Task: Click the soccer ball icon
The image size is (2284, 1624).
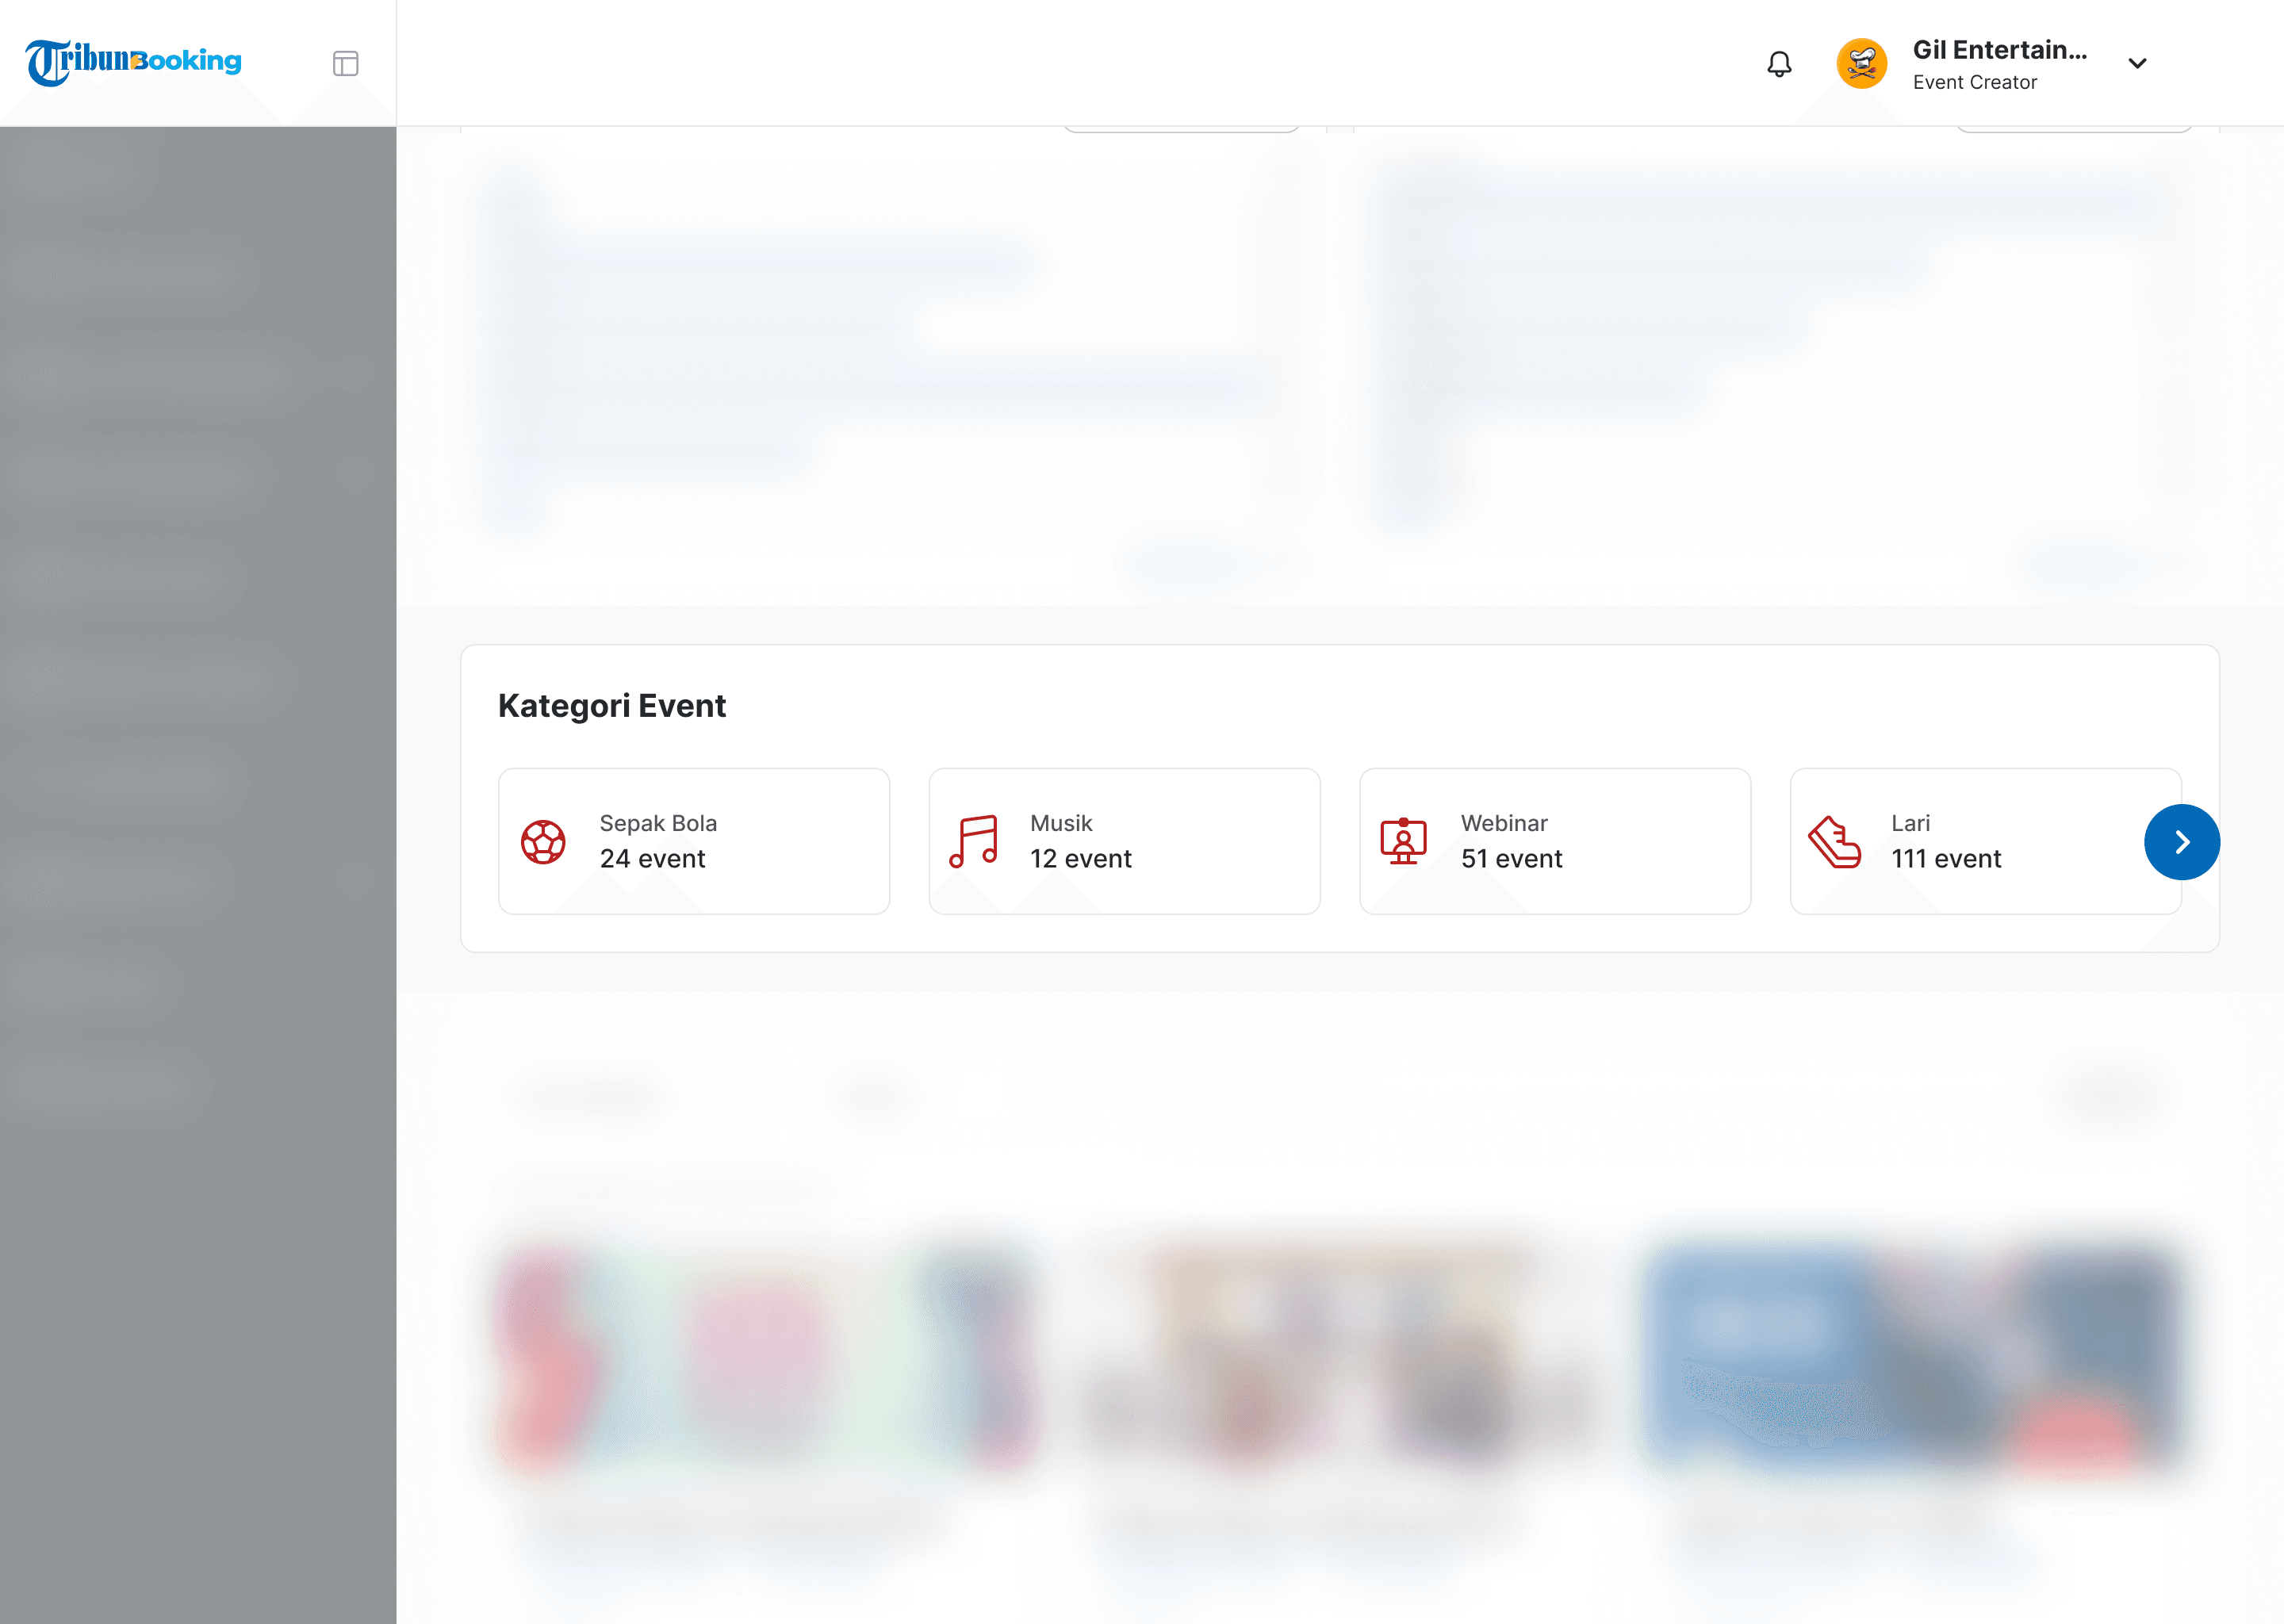Action: pos(543,842)
